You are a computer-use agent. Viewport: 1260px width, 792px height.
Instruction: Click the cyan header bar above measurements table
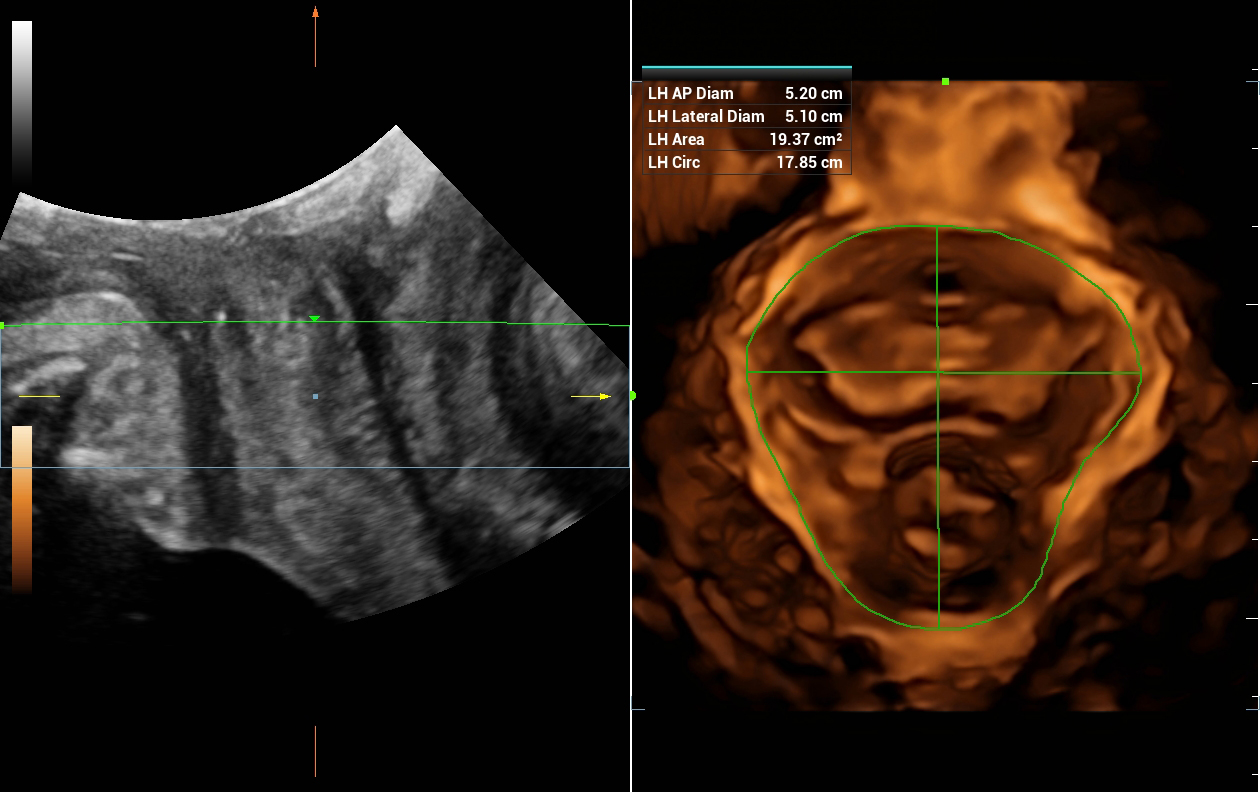pyautogui.click(x=746, y=68)
